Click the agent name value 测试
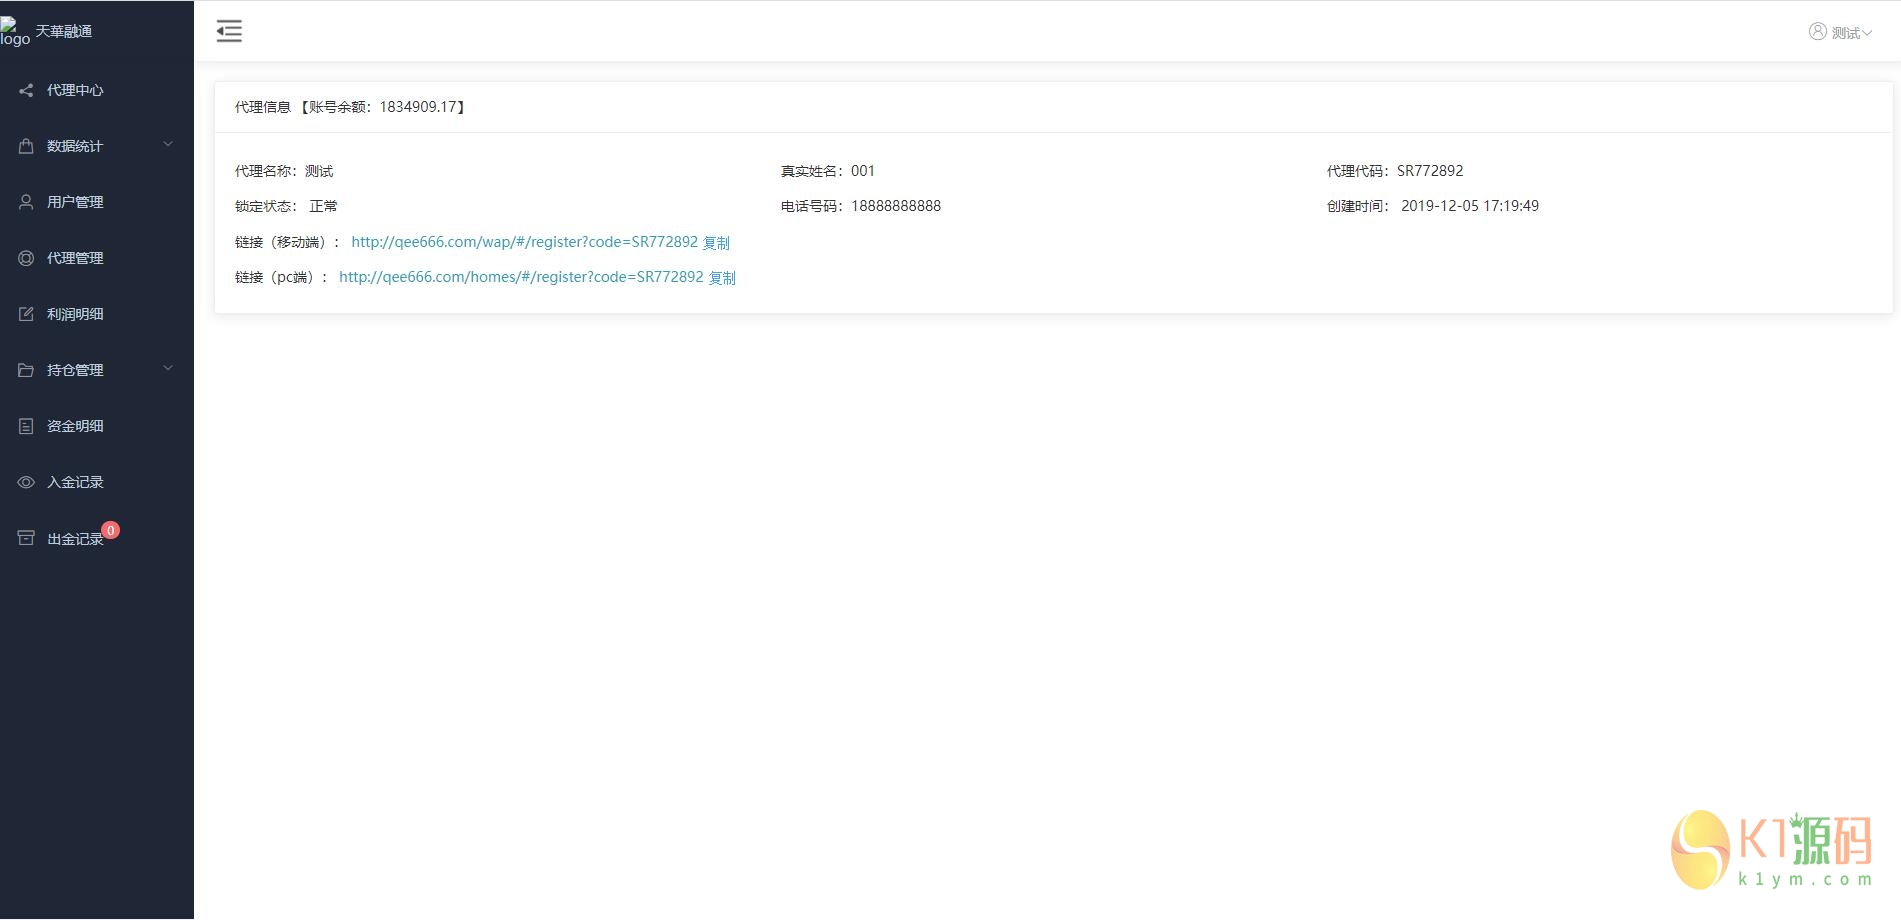 pos(319,171)
